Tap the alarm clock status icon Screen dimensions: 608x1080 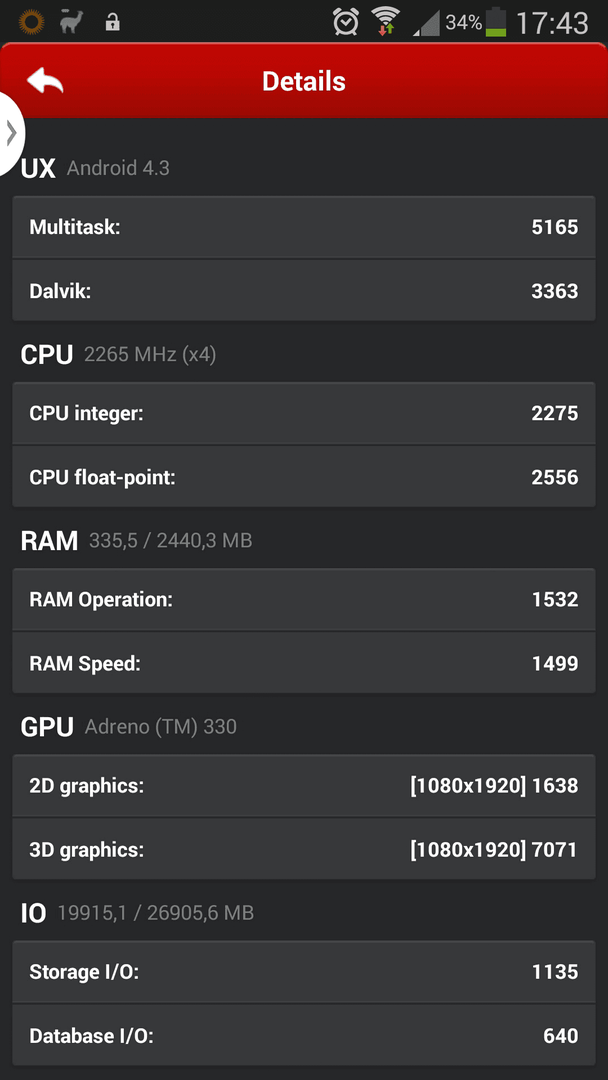click(x=346, y=21)
